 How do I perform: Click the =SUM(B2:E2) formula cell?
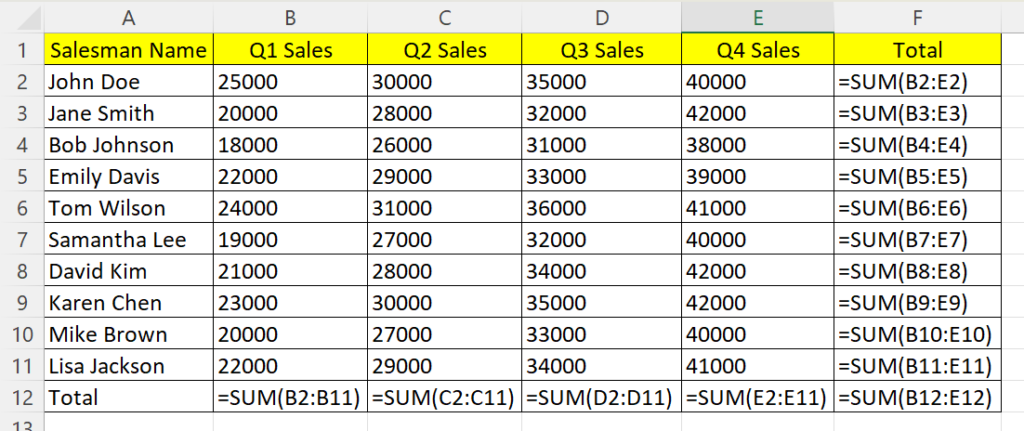(917, 82)
